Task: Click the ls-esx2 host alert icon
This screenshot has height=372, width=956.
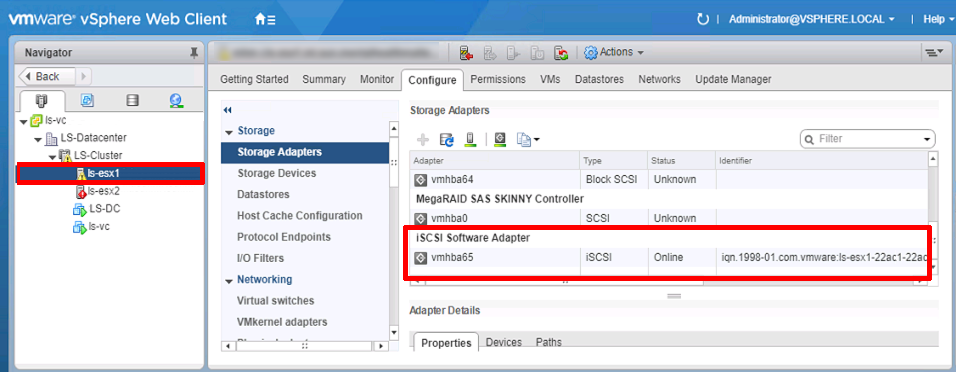Action: click(81, 192)
